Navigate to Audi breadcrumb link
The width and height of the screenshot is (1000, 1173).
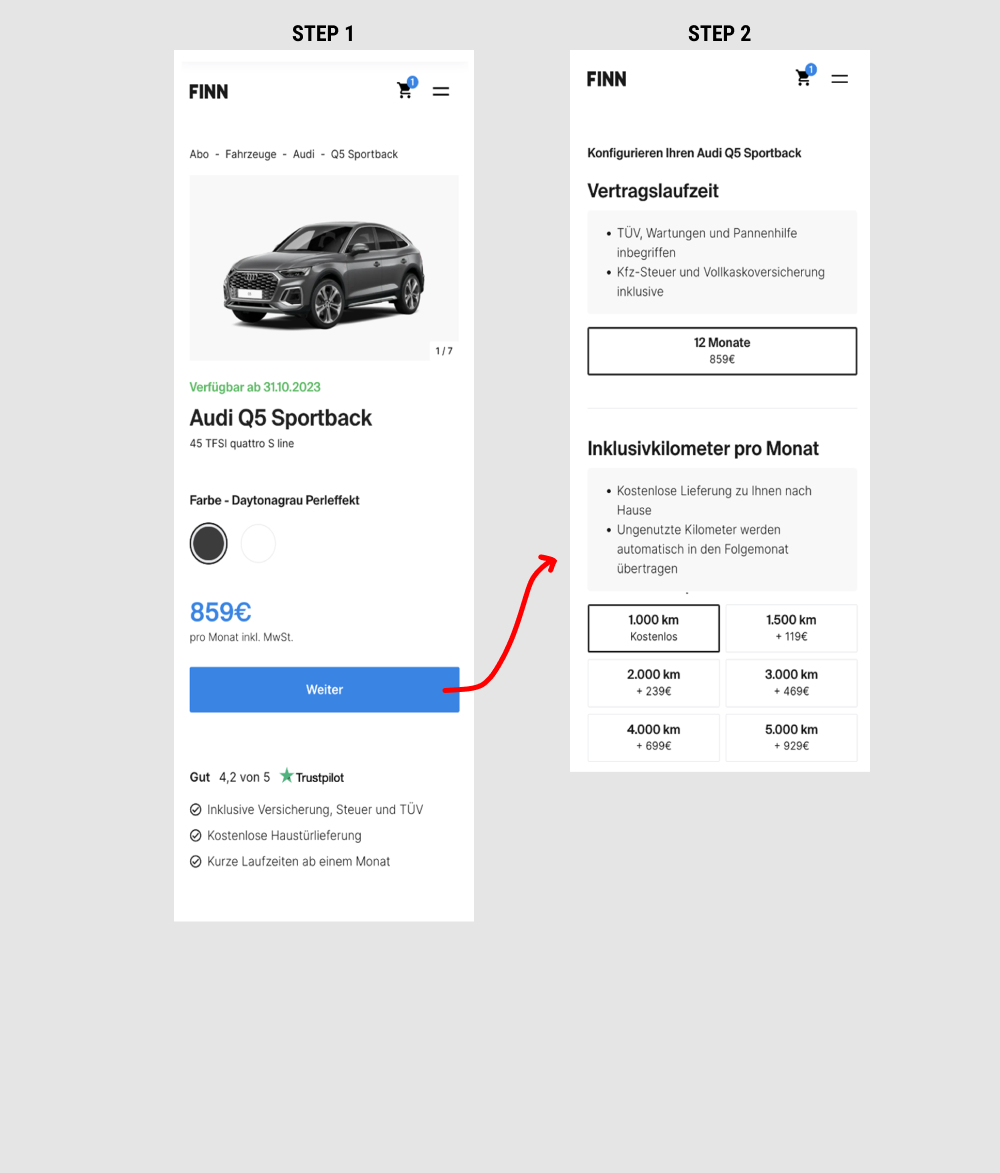[x=304, y=154]
